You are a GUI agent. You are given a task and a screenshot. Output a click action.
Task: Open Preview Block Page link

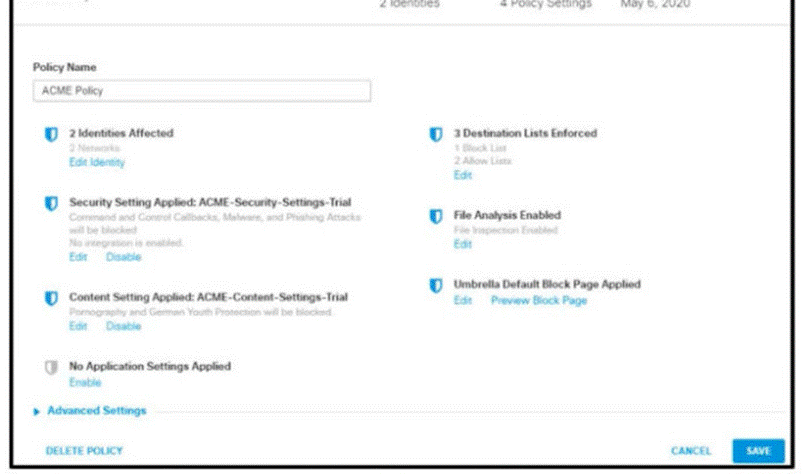(x=539, y=301)
